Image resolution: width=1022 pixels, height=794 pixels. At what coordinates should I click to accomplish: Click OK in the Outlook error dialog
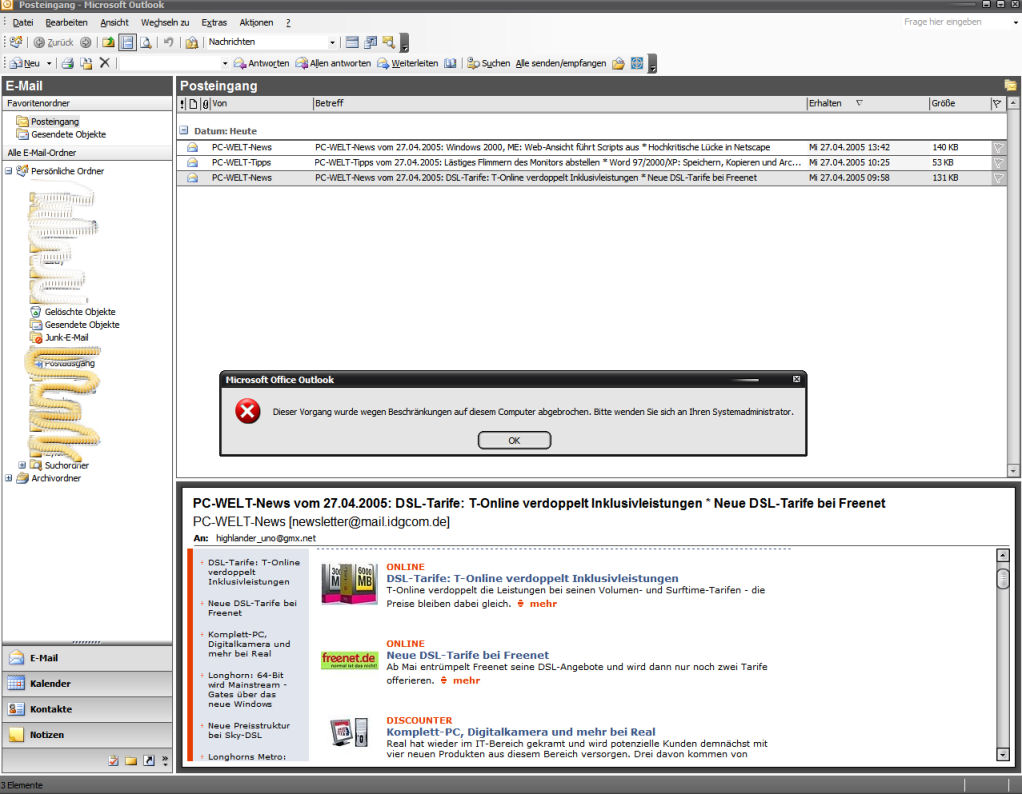514,441
